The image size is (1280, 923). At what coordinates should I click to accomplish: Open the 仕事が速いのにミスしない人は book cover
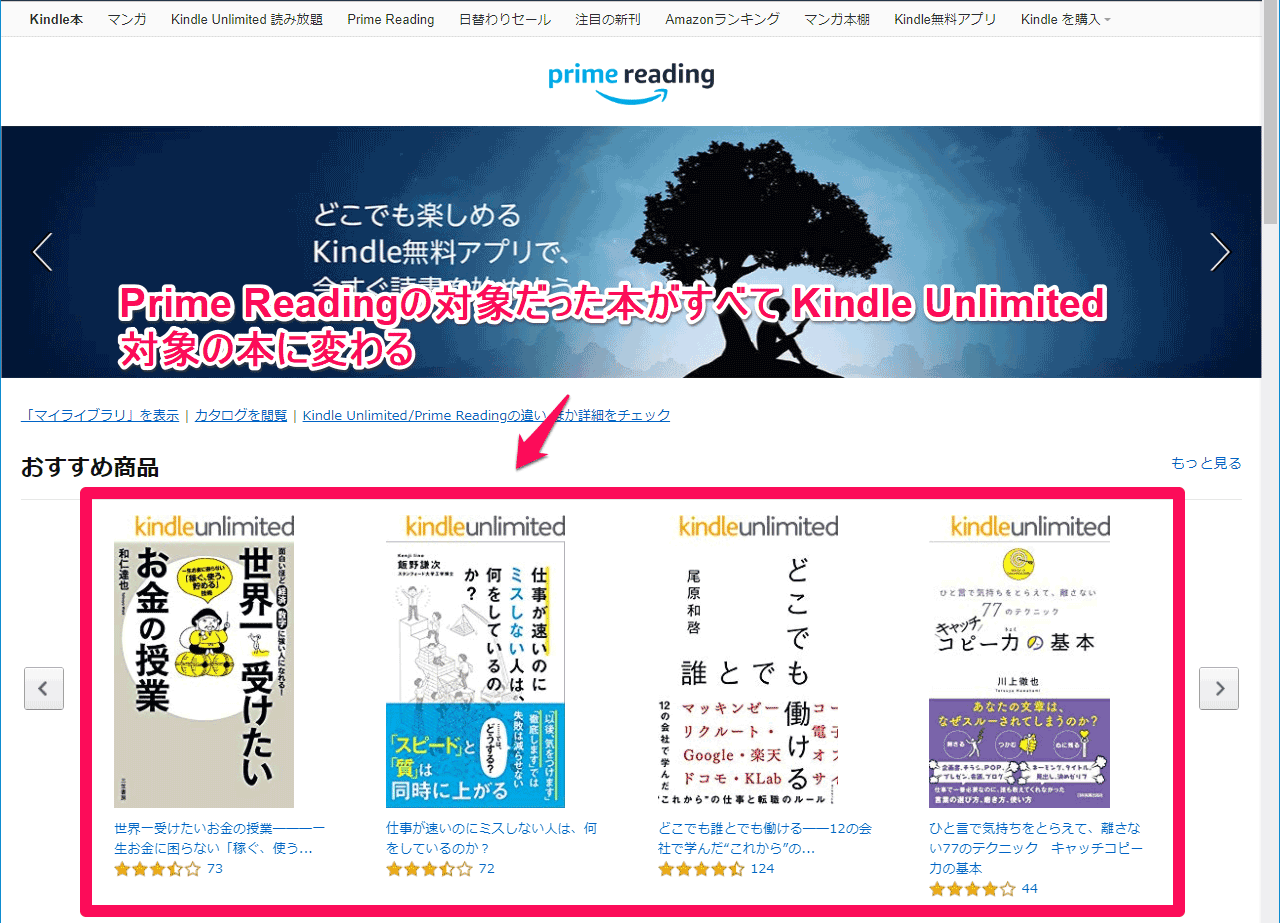475,675
